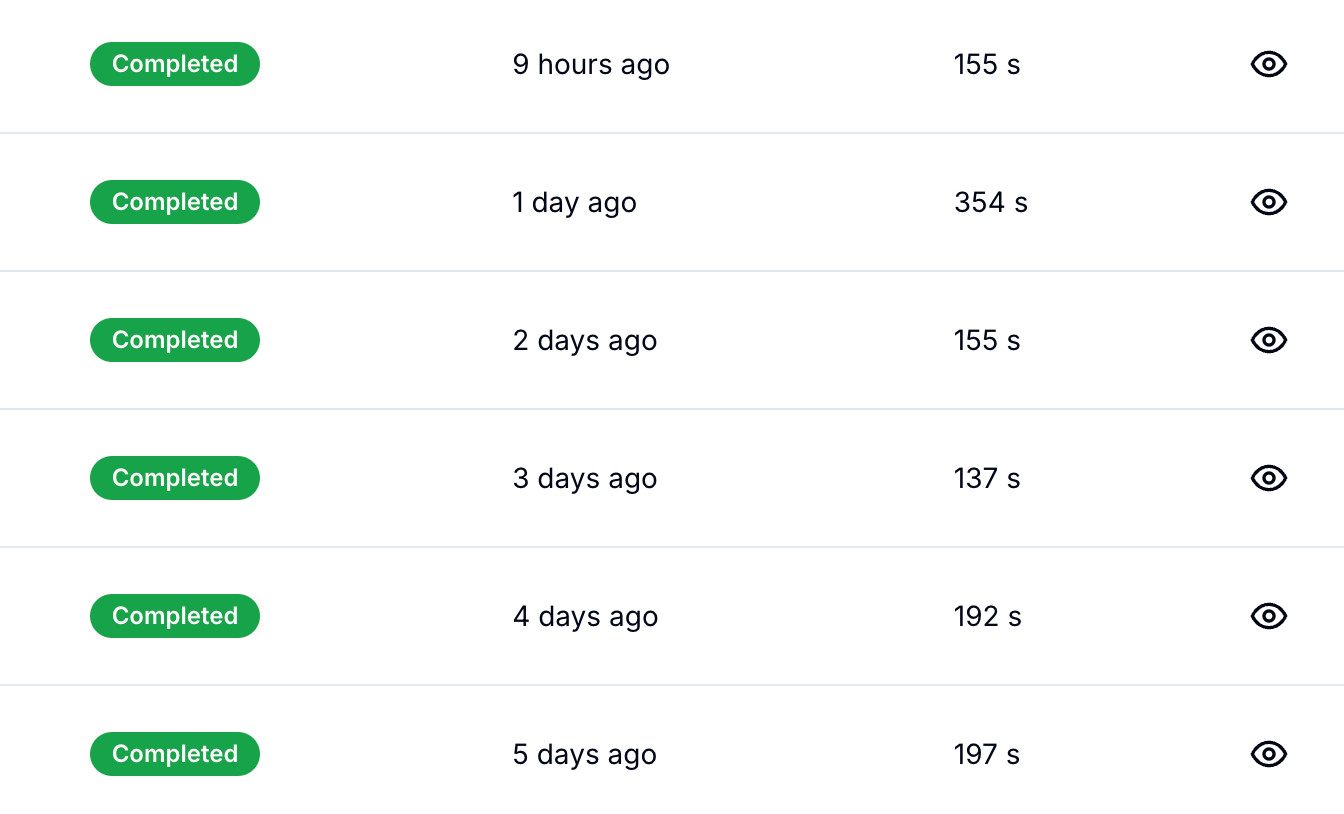Click the "9 hours ago" timestamp

point(591,65)
